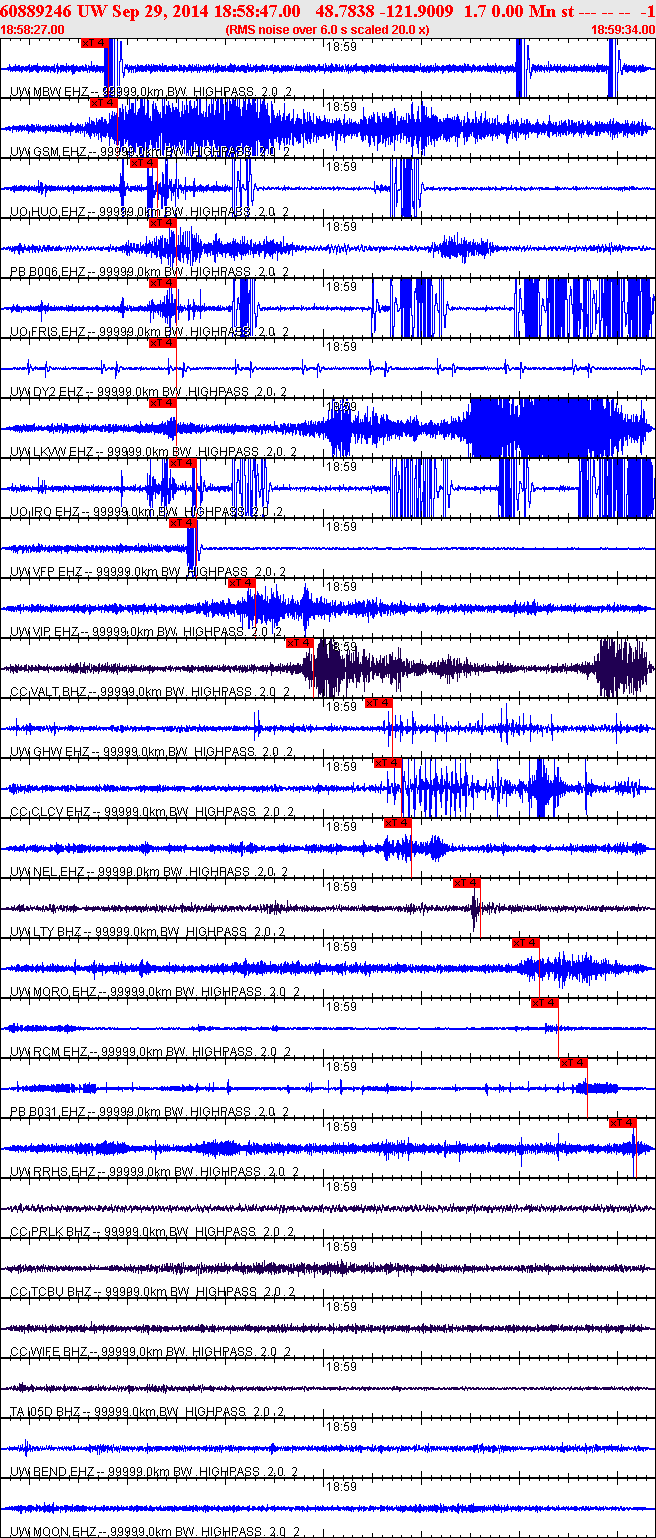Select the red pick marker on the RRHS trace
Viewport: 656px width, 1538px height.
click(622, 1123)
